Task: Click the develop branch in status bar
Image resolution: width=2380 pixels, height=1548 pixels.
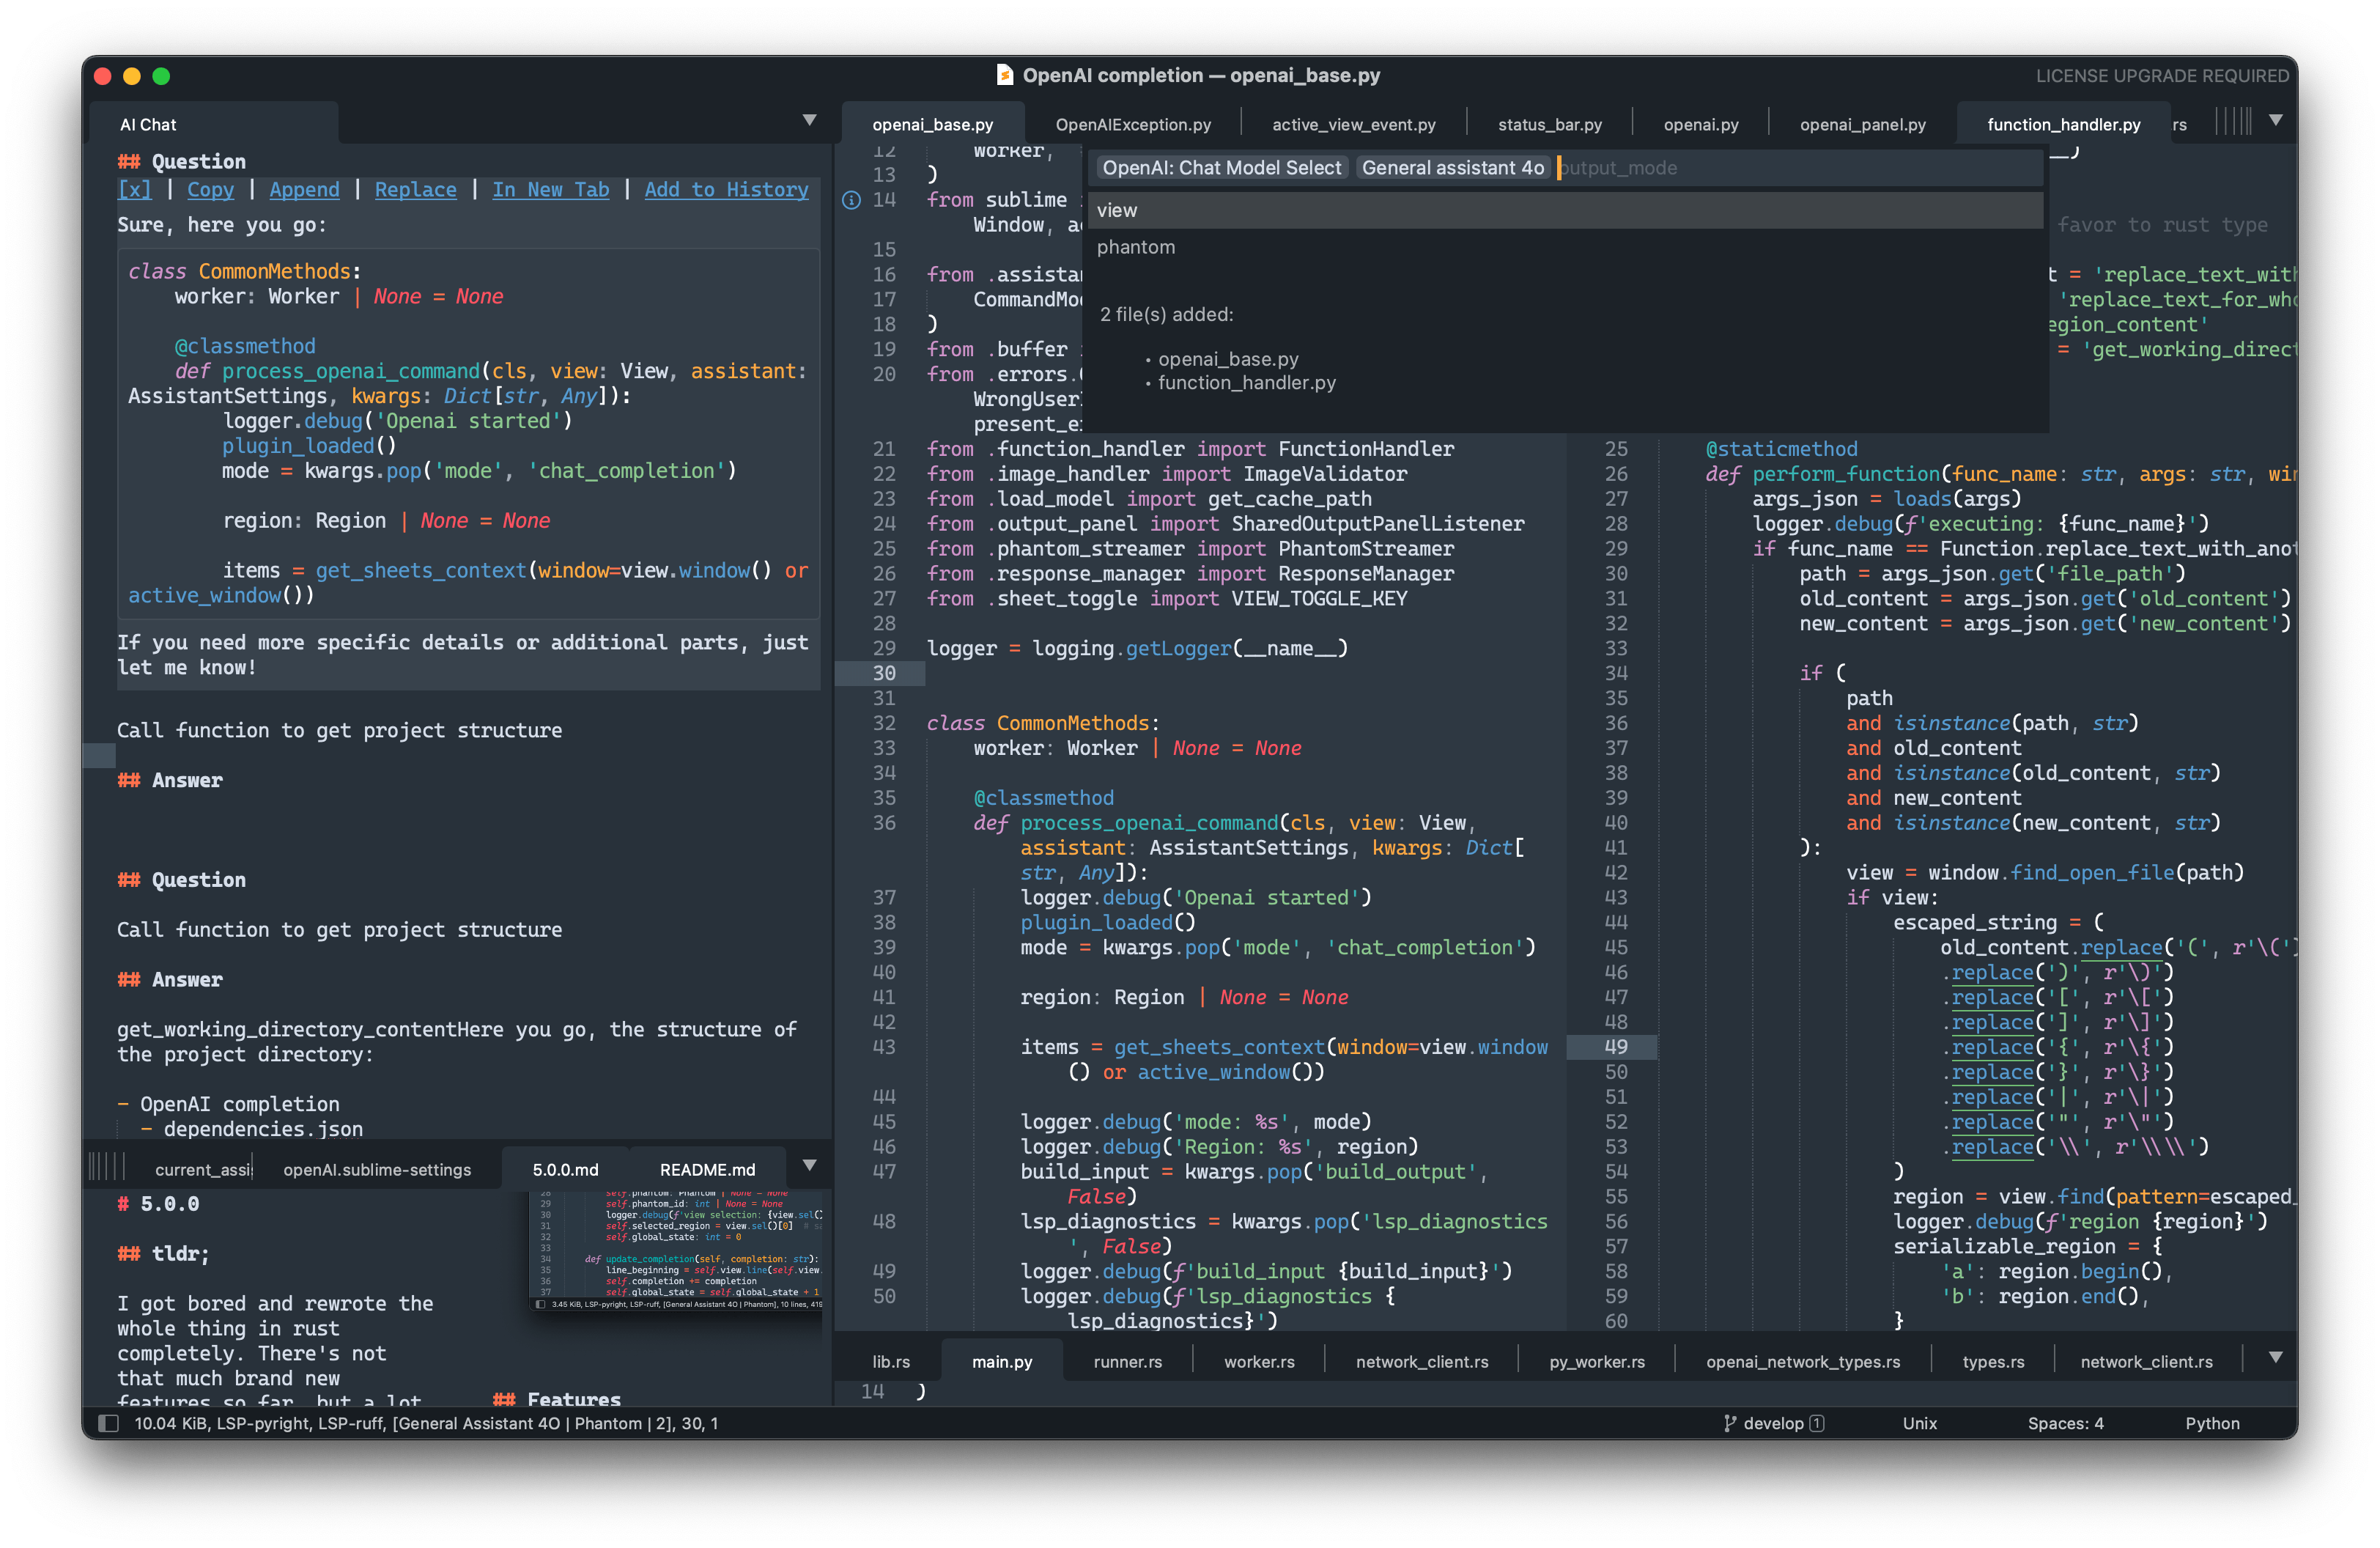Action: point(1773,1423)
